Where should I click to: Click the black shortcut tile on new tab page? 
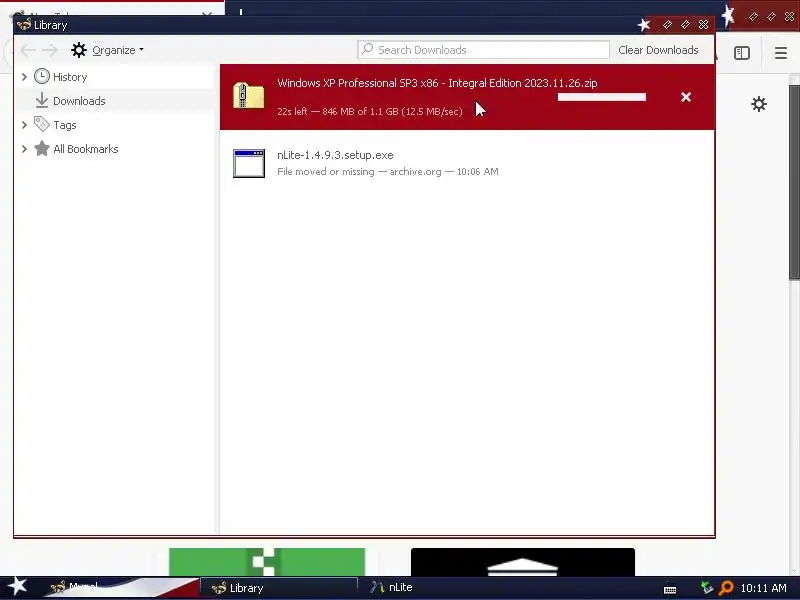click(x=522, y=562)
